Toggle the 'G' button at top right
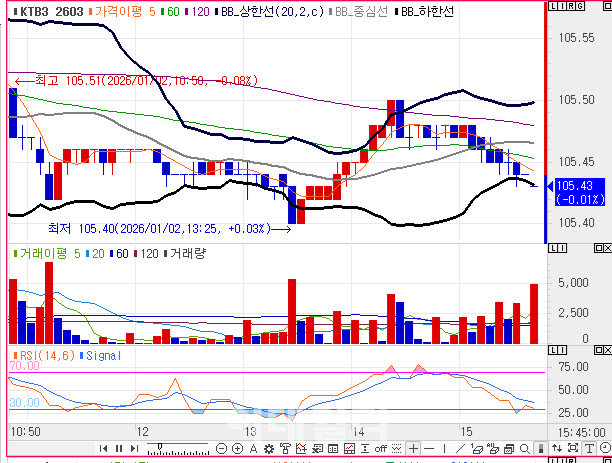This screenshot has height=463, width=612. pos(580,8)
